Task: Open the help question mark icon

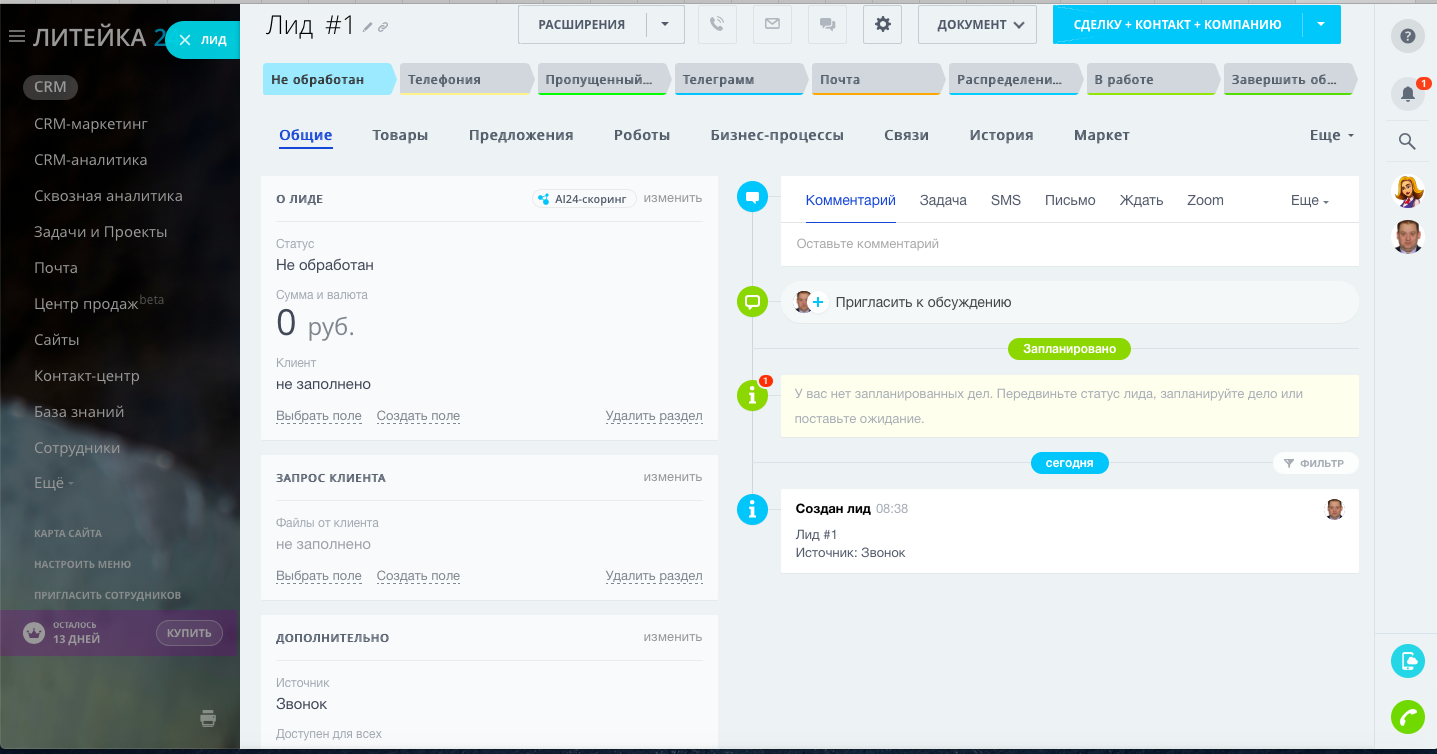Action: pyautogui.click(x=1408, y=37)
